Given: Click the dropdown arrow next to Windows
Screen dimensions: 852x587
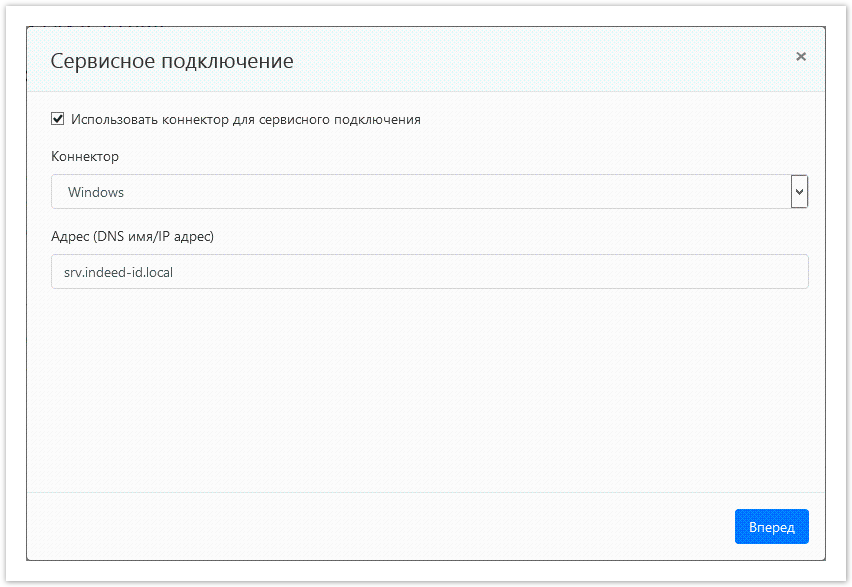Looking at the screenshot, I should (x=799, y=191).
